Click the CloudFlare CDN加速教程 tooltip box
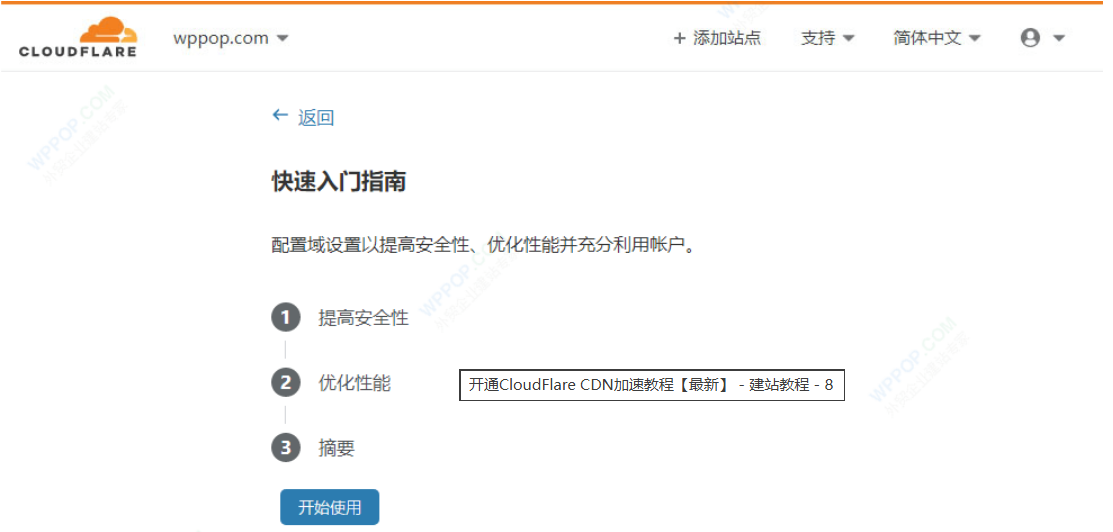 [651, 385]
